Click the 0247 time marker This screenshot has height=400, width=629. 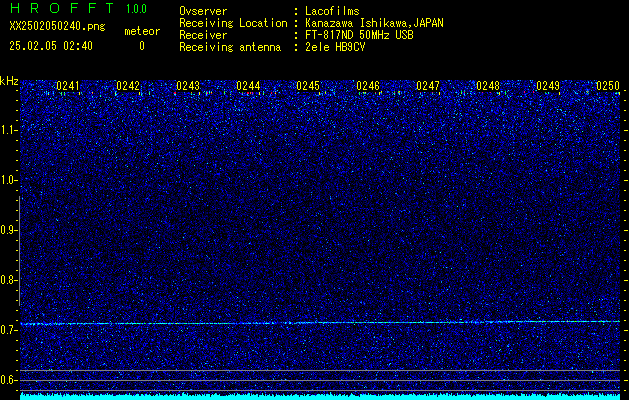(428, 86)
